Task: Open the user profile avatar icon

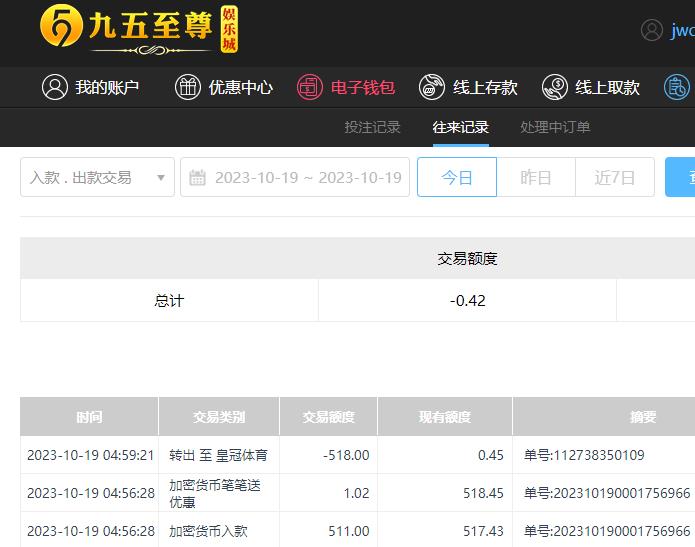Action: (x=652, y=30)
